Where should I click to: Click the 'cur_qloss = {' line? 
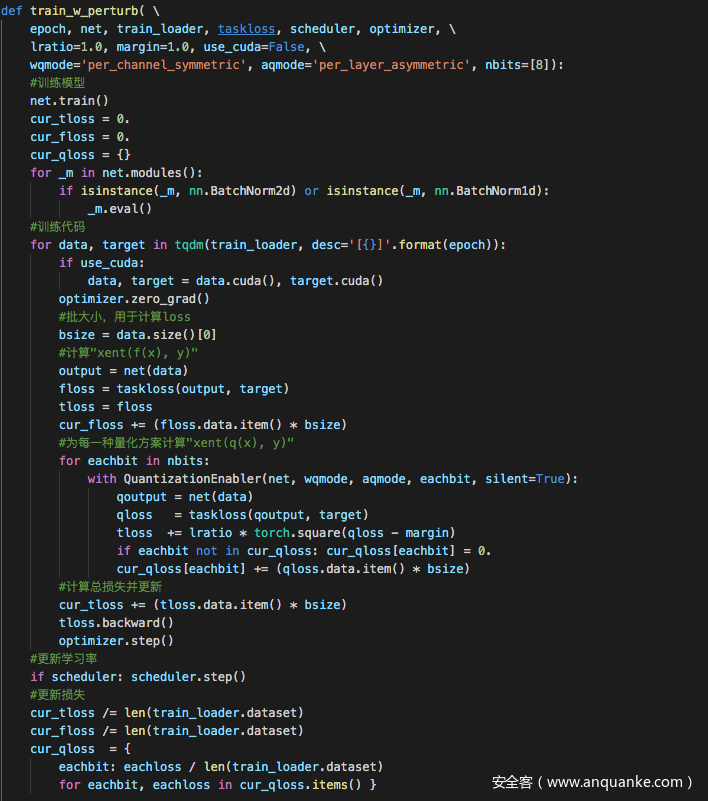point(80,749)
